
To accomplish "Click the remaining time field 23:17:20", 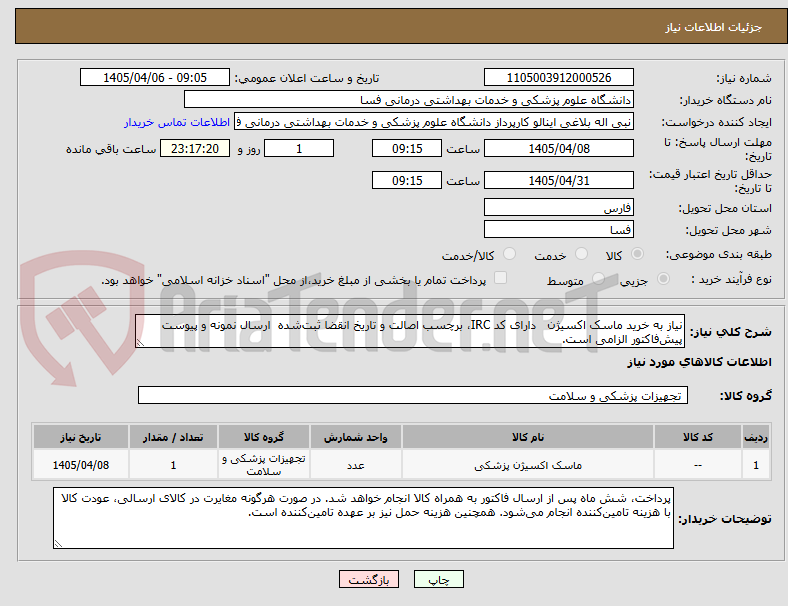I will (x=195, y=148).
